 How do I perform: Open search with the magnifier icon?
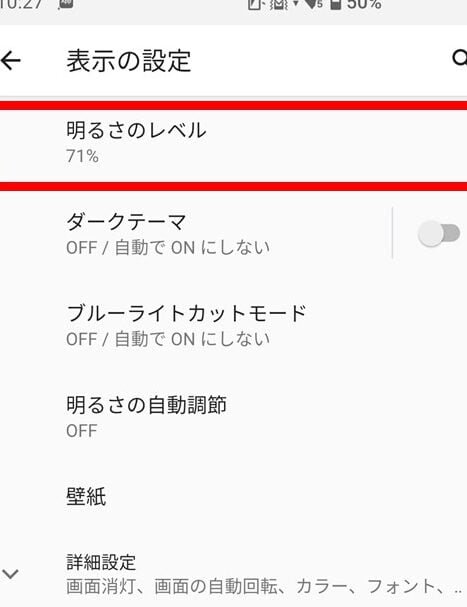pyautogui.click(x=460, y=58)
